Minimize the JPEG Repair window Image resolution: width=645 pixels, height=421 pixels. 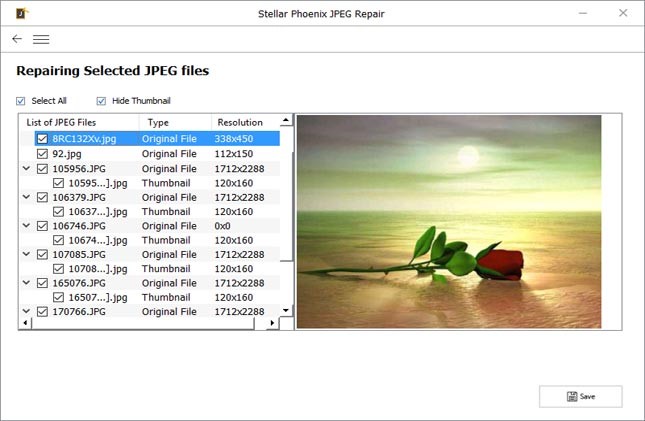[581, 12]
